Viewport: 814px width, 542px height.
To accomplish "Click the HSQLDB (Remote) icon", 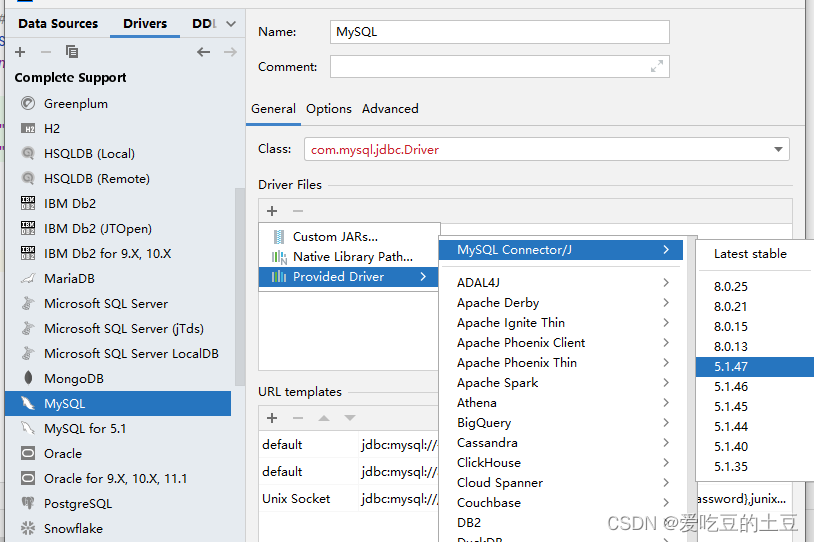I will point(28,178).
